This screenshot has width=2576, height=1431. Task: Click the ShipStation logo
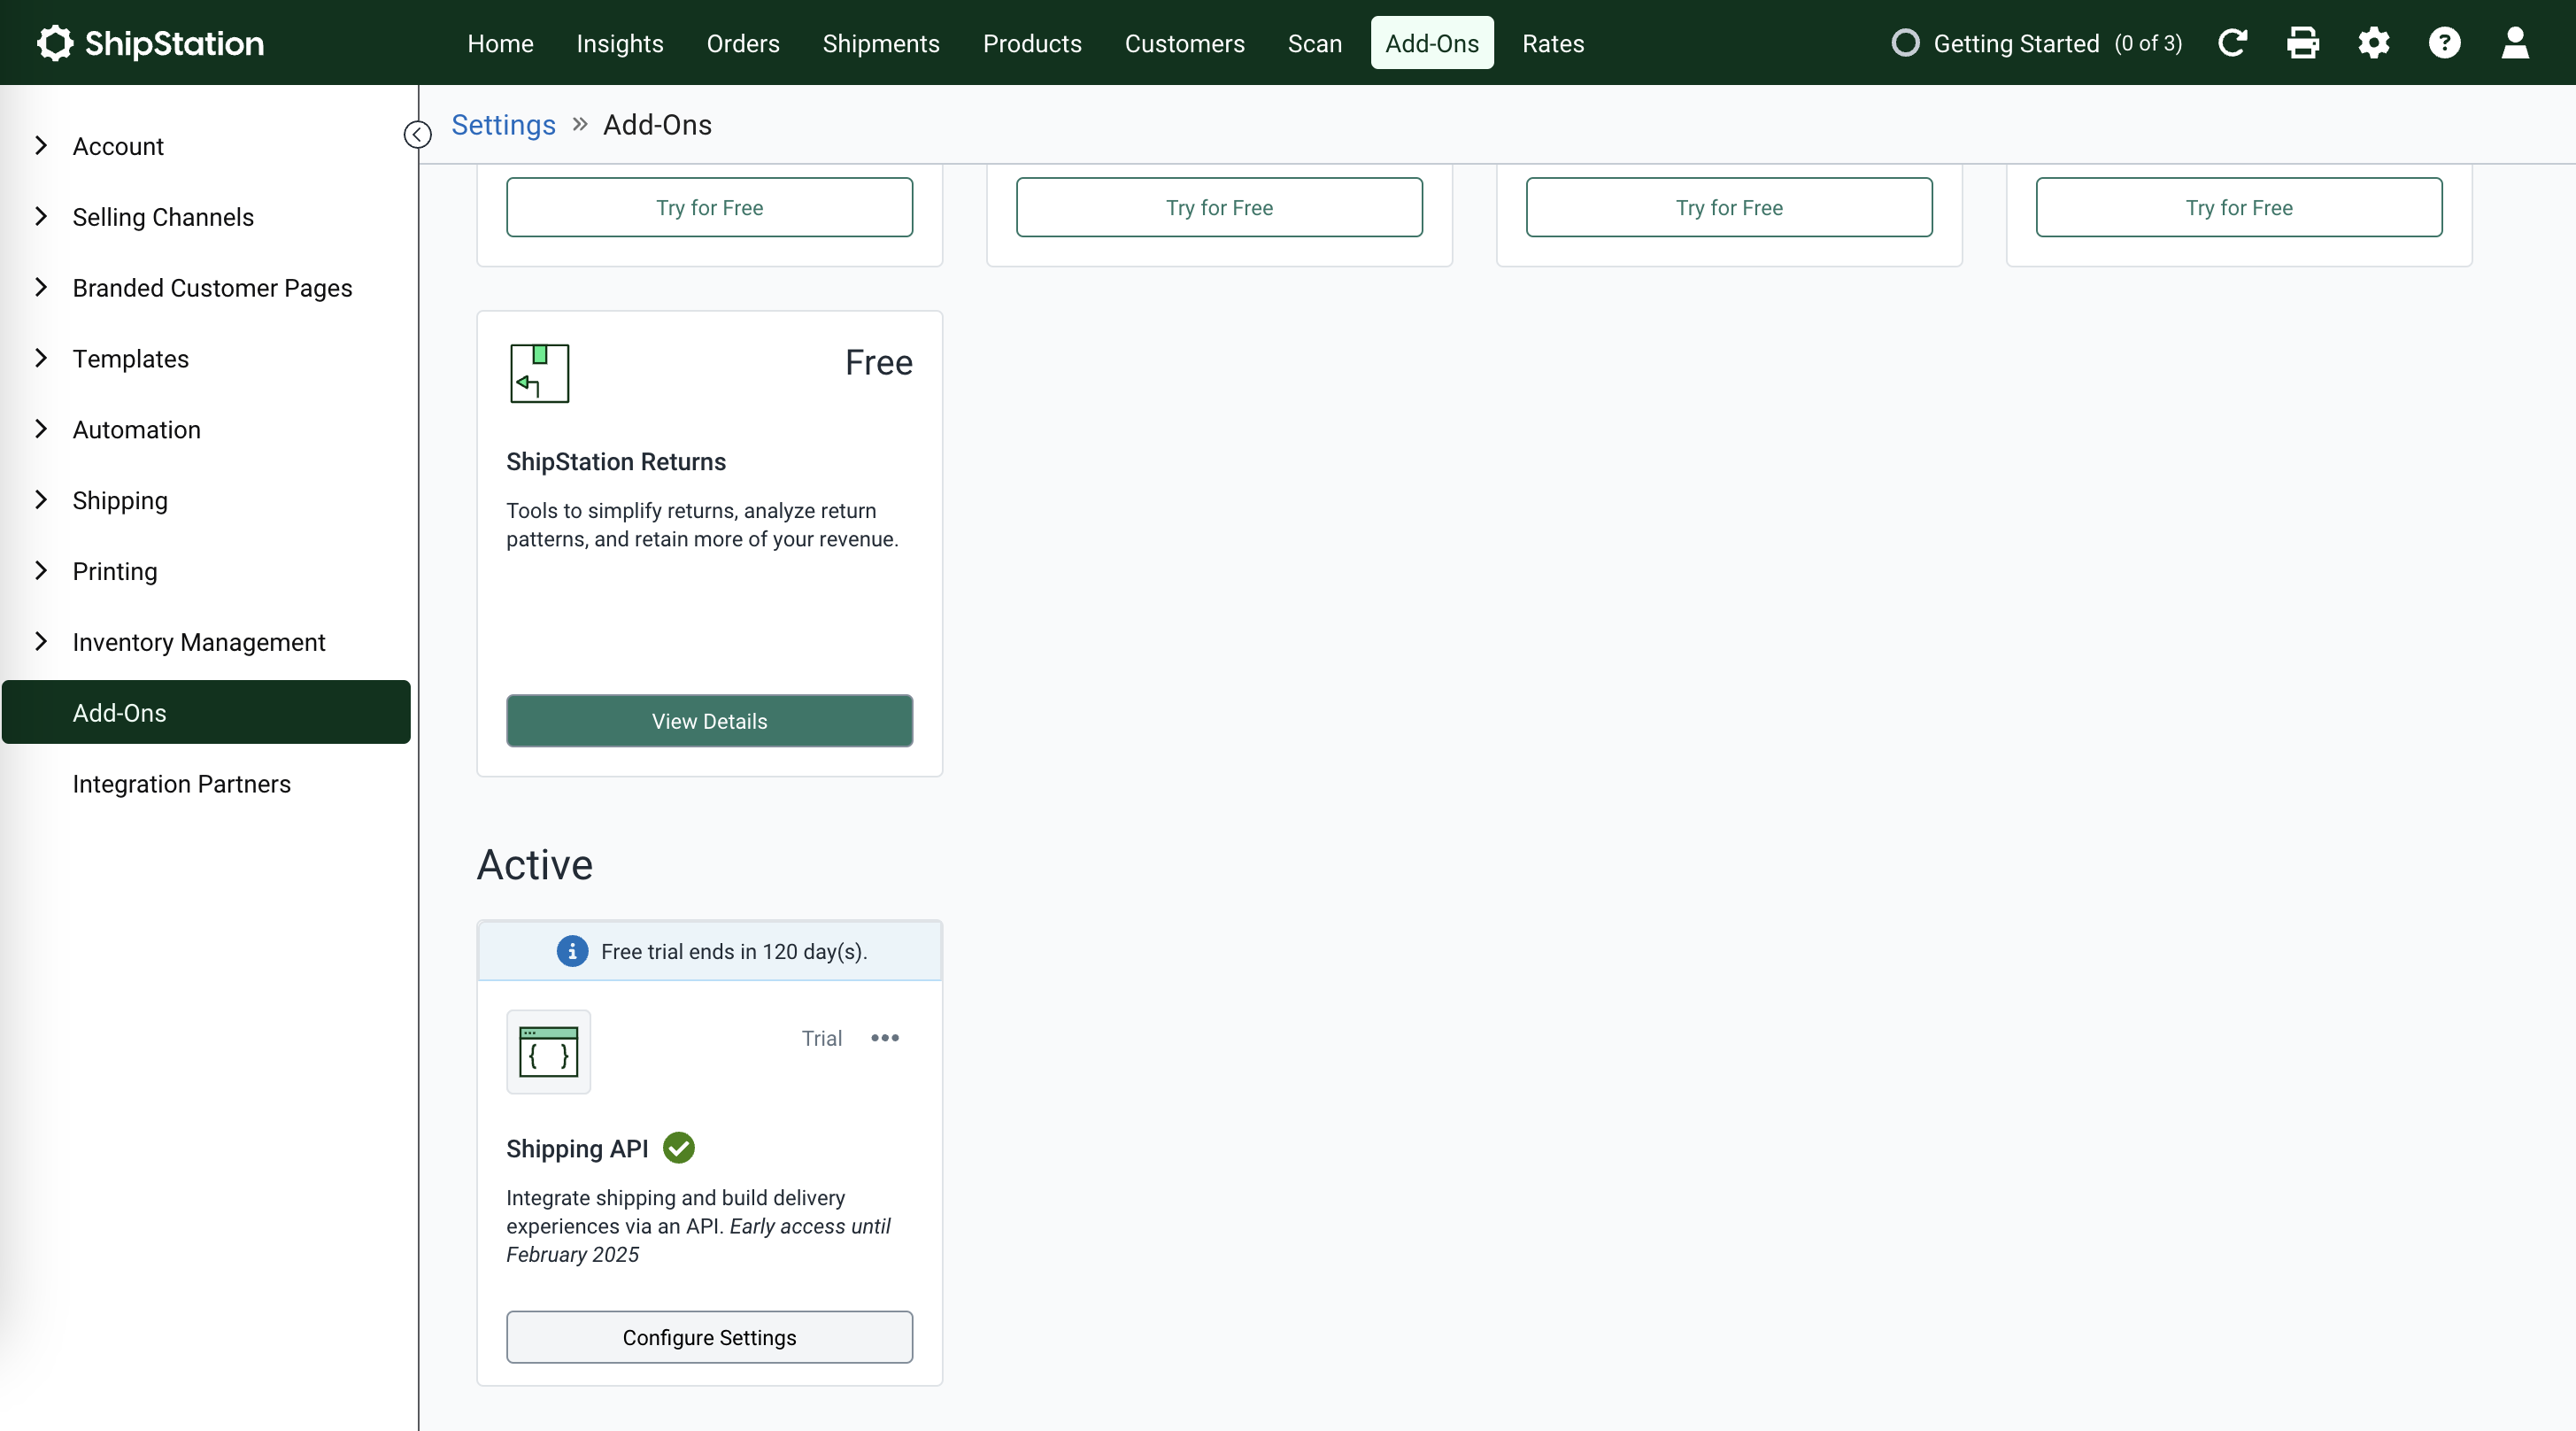pos(150,42)
